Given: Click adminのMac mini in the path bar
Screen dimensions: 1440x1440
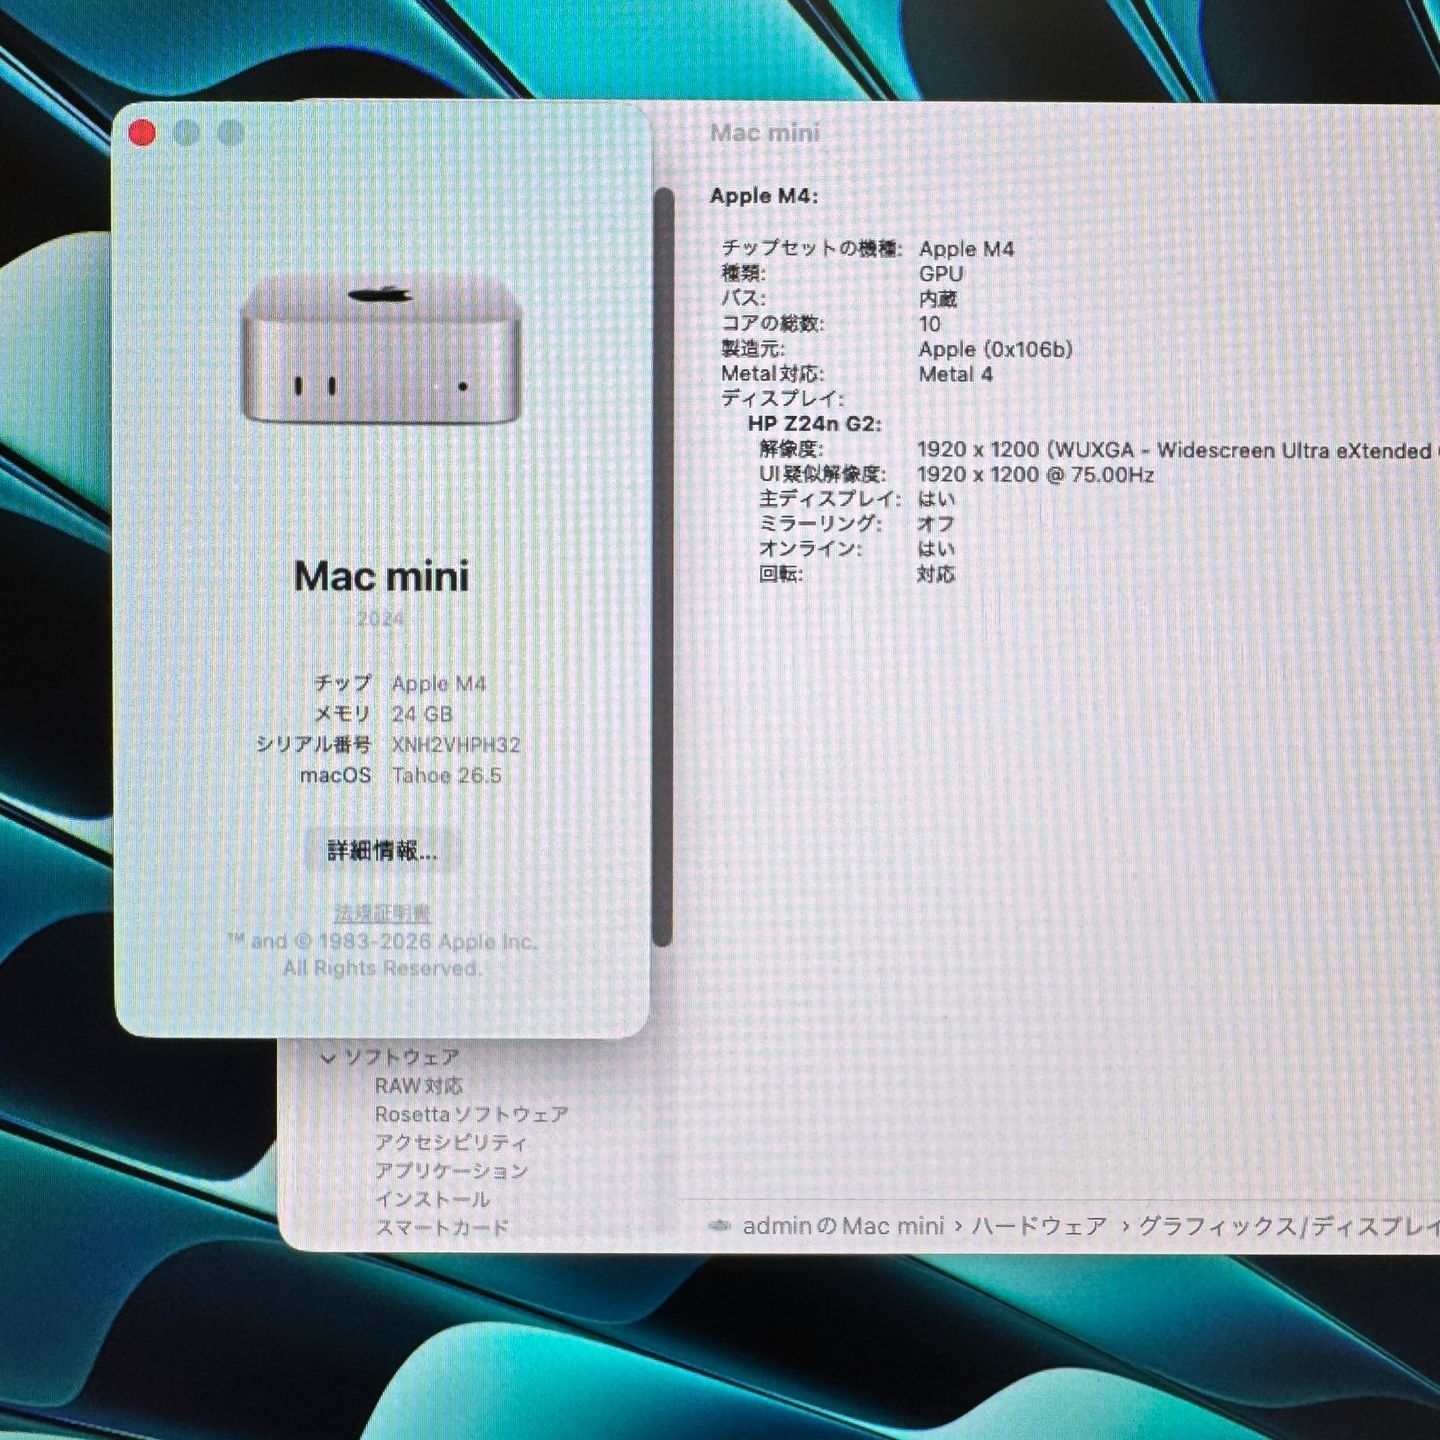Looking at the screenshot, I should [x=843, y=1226].
